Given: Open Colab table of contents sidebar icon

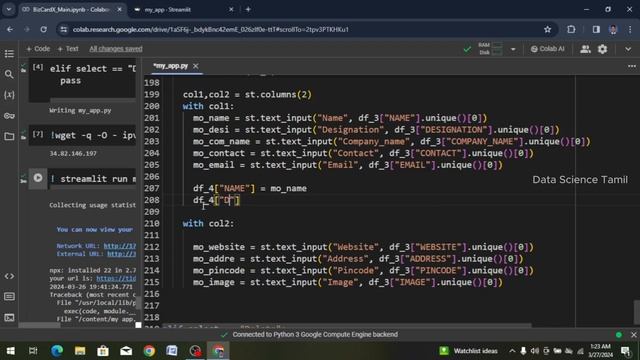Looking at the screenshot, I should point(9,53).
